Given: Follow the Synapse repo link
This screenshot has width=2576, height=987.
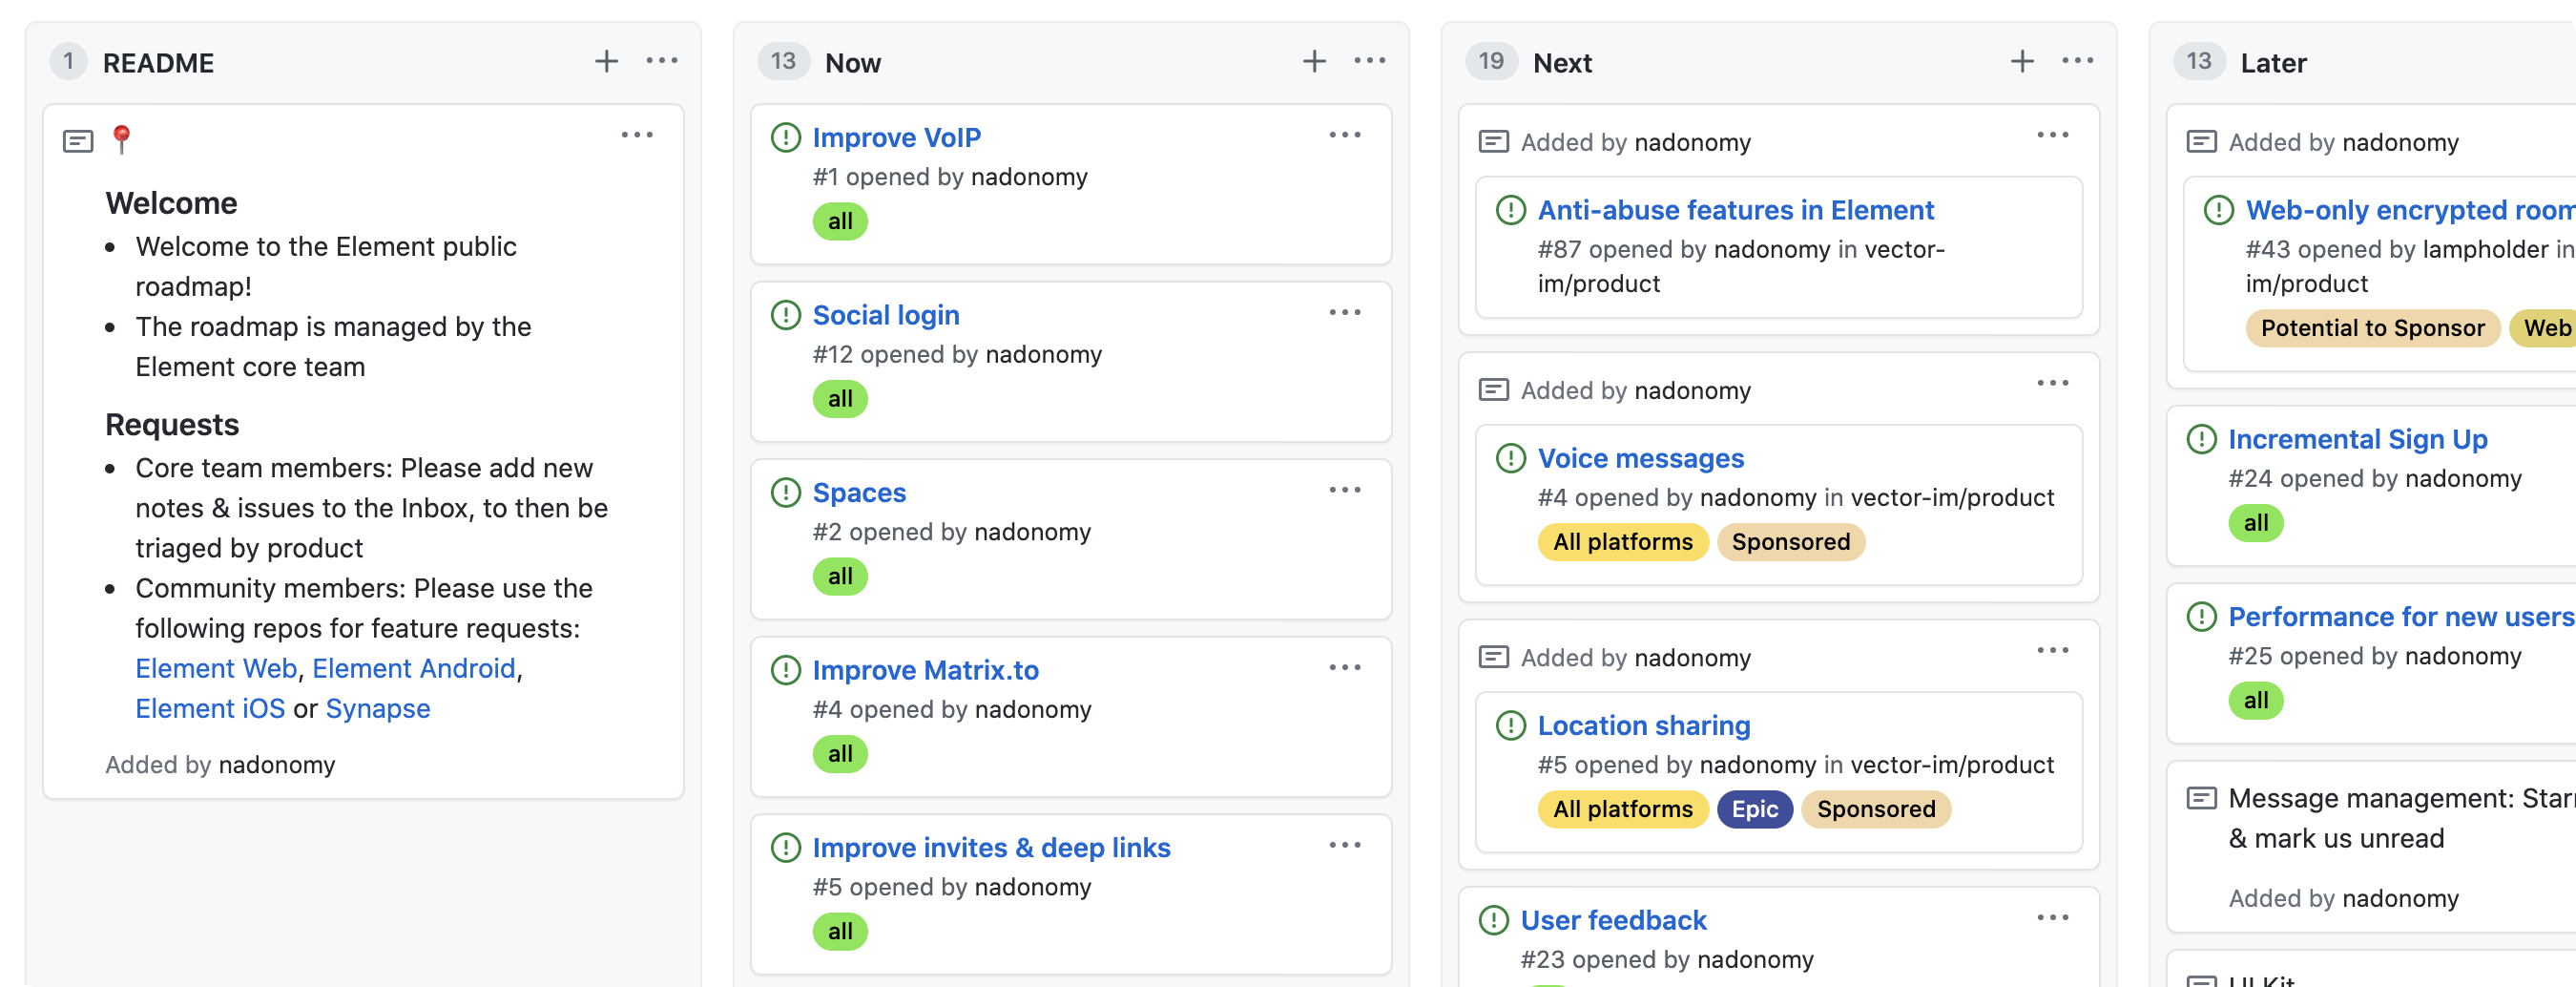Looking at the screenshot, I should pyautogui.click(x=377, y=708).
